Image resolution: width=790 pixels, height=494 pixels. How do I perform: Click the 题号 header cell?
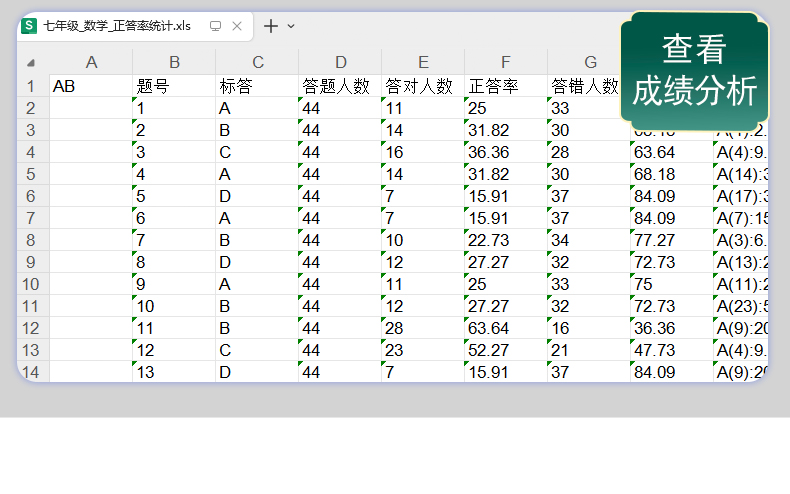[x=173, y=87]
